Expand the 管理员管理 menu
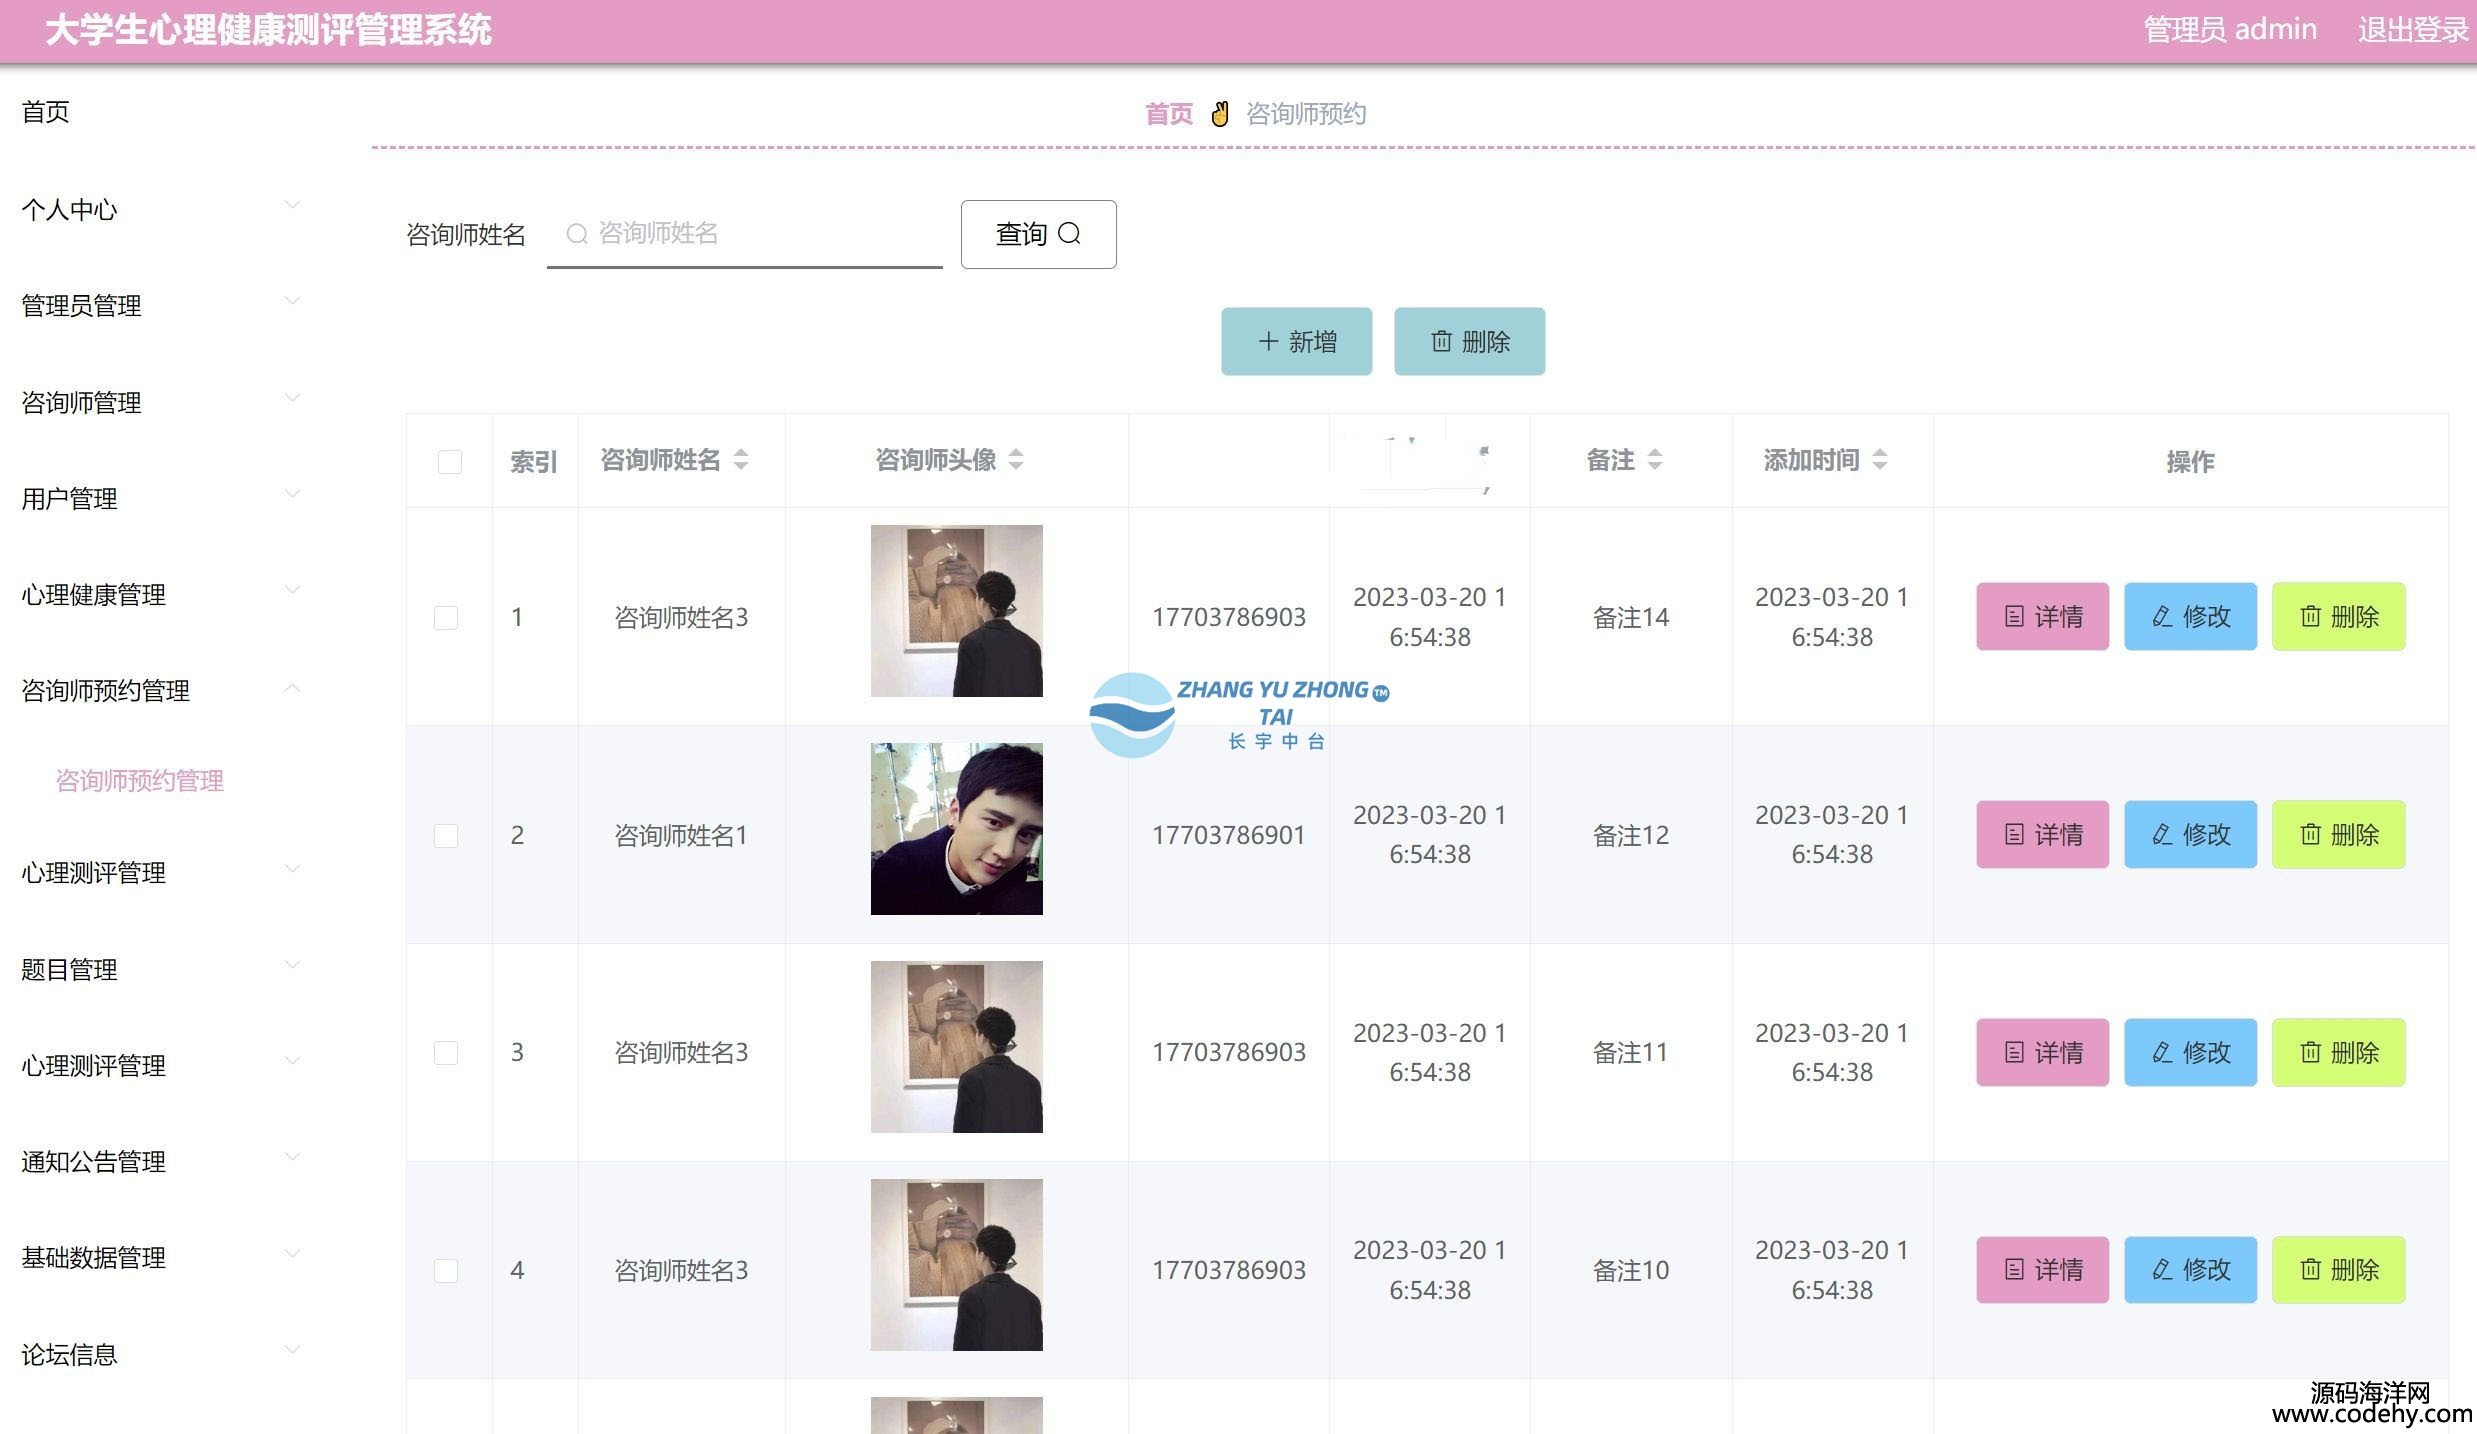This screenshot has width=2477, height=1434. [x=161, y=305]
